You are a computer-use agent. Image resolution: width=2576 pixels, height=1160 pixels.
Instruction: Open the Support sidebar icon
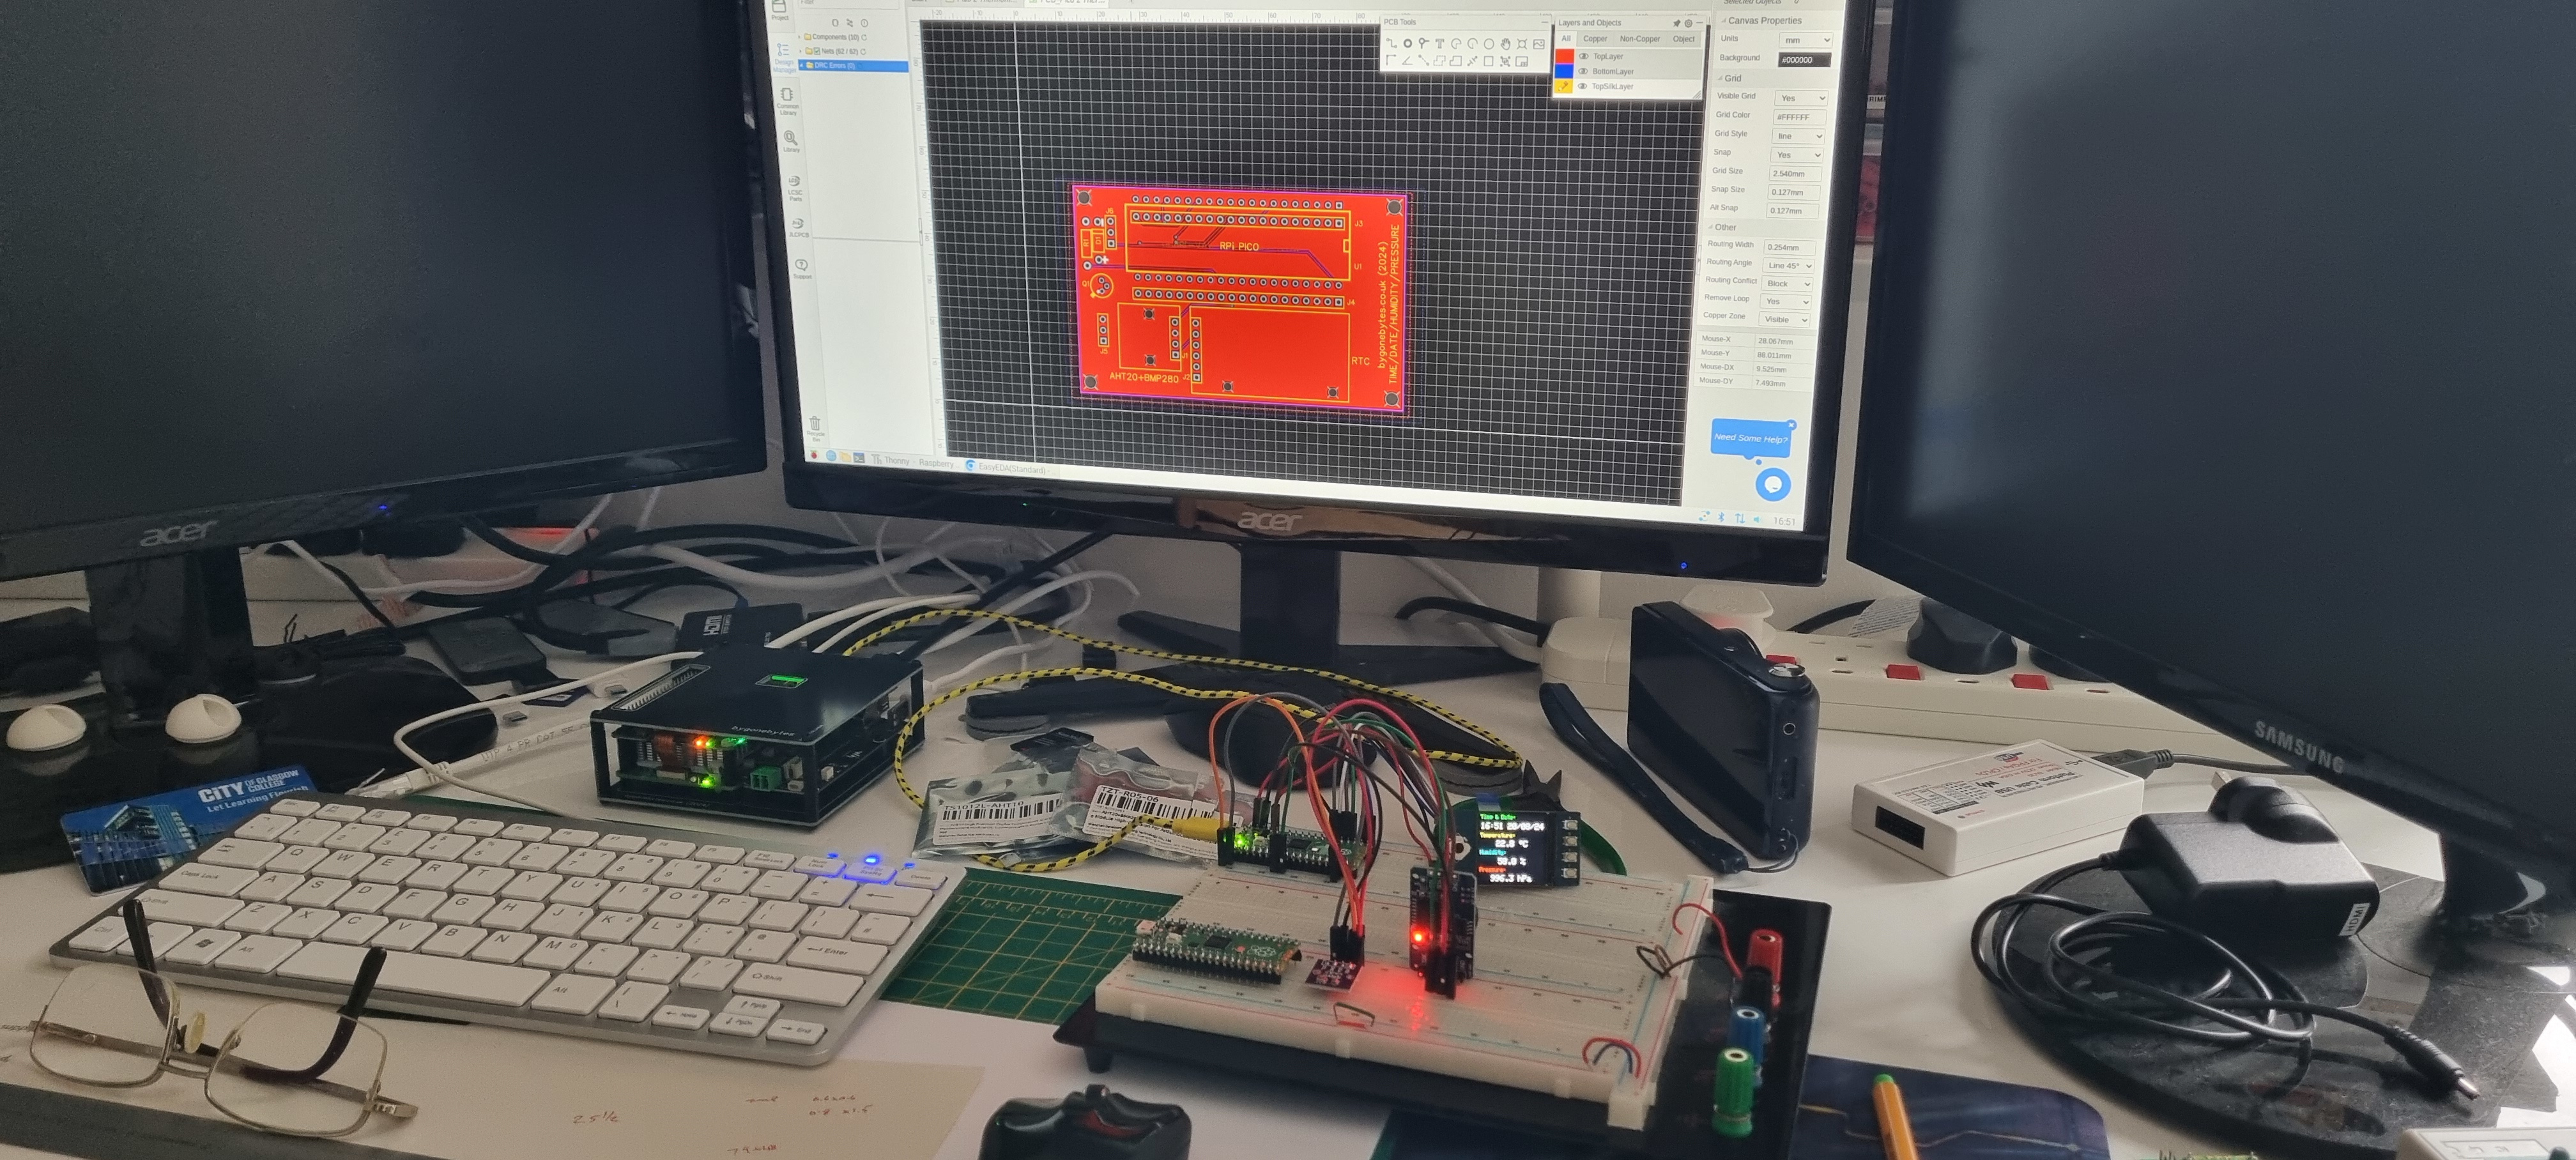(801, 268)
